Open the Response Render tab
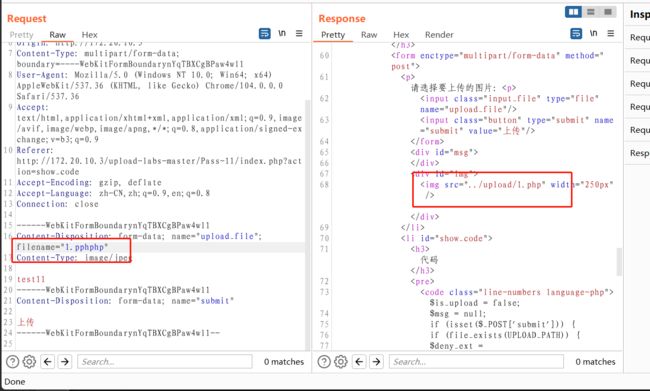This screenshot has height=391, width=650. click(x=439, y=35)
